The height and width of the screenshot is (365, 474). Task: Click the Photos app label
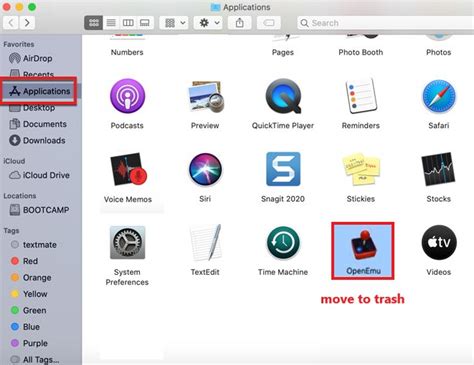pos(439,52)
